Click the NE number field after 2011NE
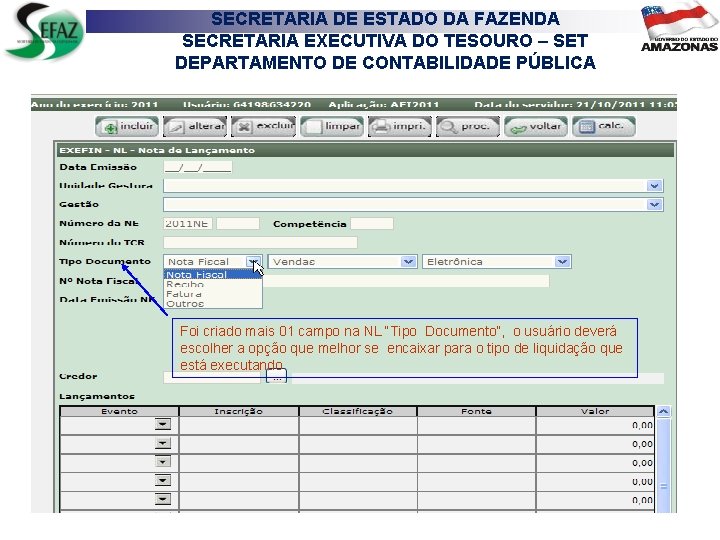This screenshot has height=540, width=720. pyautogui.click(x=238, y=224)
